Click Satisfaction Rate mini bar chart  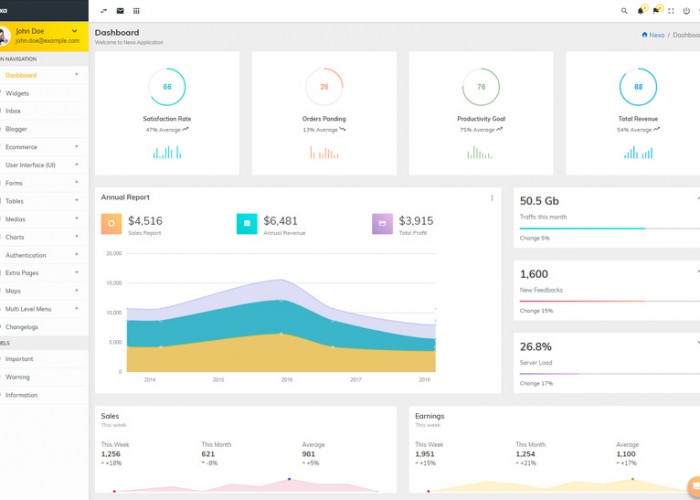point(167,152)
